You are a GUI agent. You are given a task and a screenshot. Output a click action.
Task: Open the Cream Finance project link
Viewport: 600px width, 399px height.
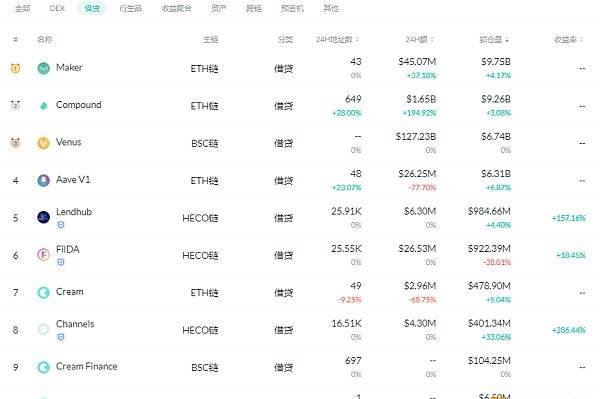click(x=86, y=366)
